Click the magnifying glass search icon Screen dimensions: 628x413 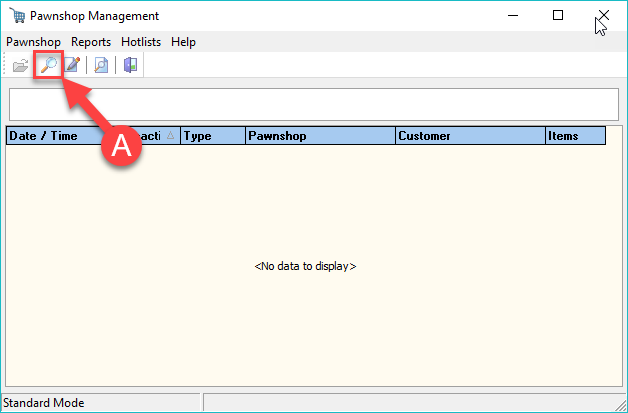[x=47, y=66]
